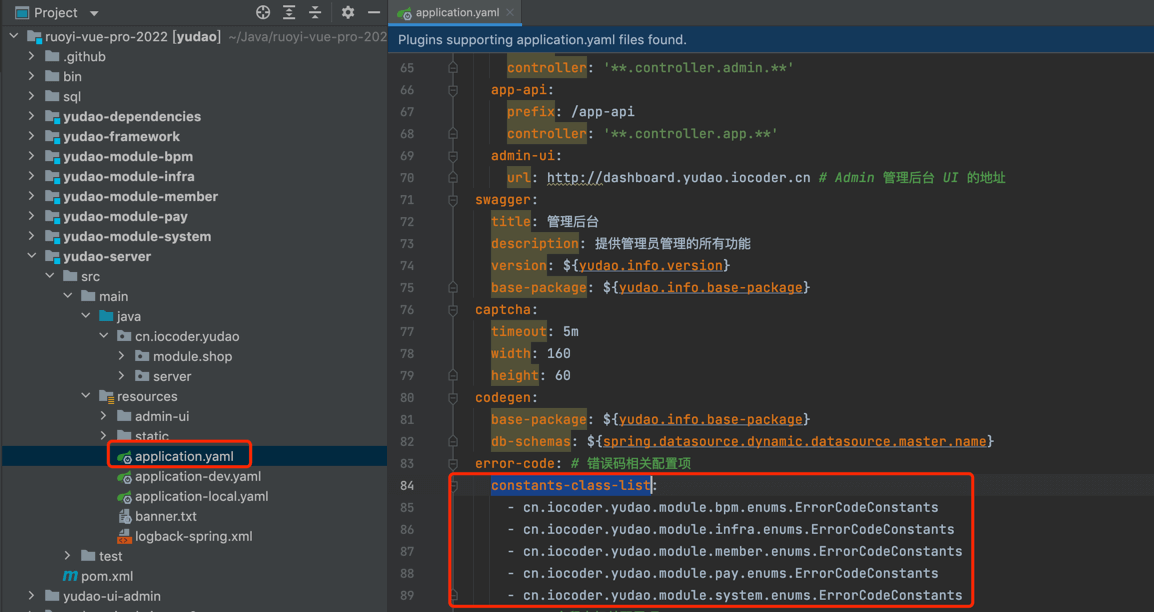Select logback-spring.xml file

pos(193,536)
